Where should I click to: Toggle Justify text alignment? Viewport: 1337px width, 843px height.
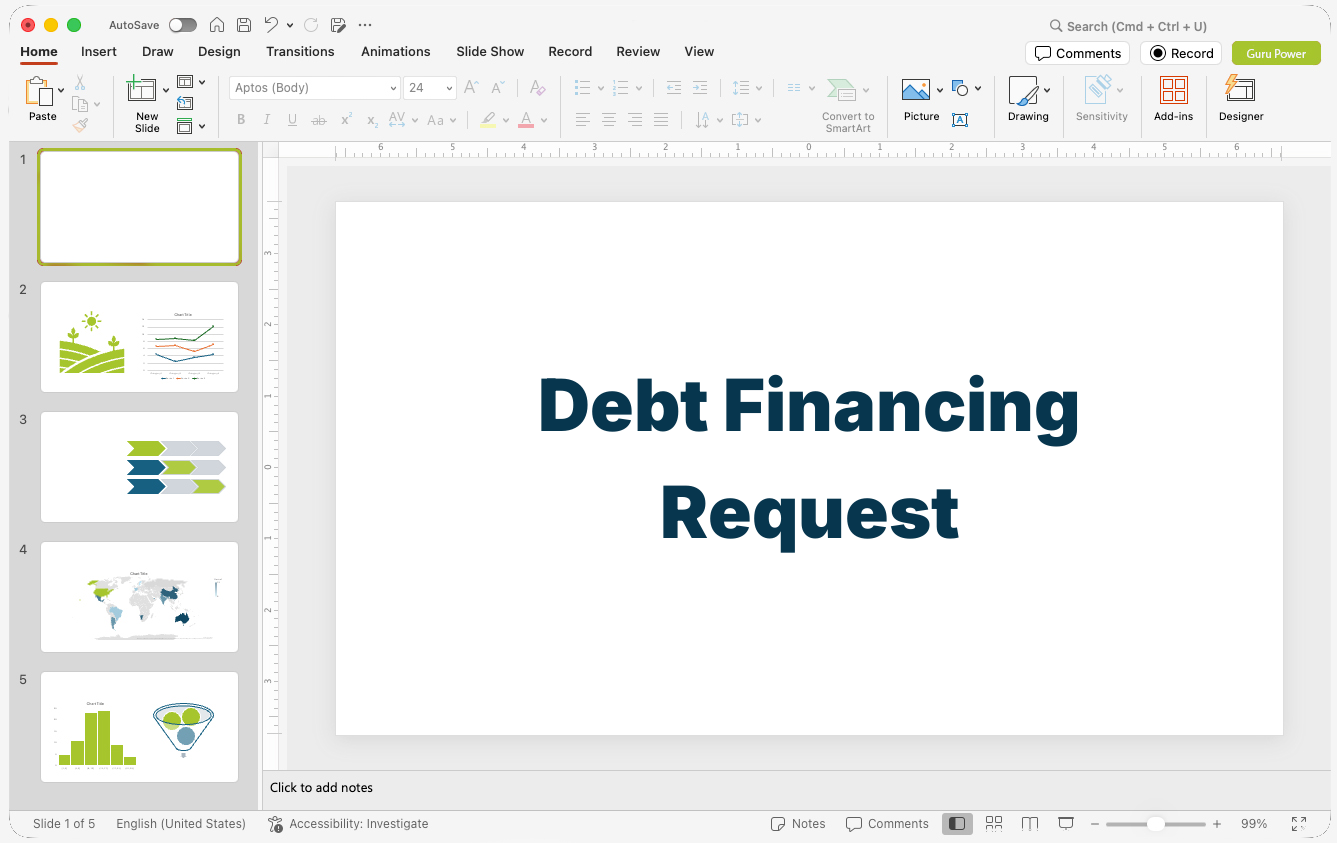coord(661,120)
